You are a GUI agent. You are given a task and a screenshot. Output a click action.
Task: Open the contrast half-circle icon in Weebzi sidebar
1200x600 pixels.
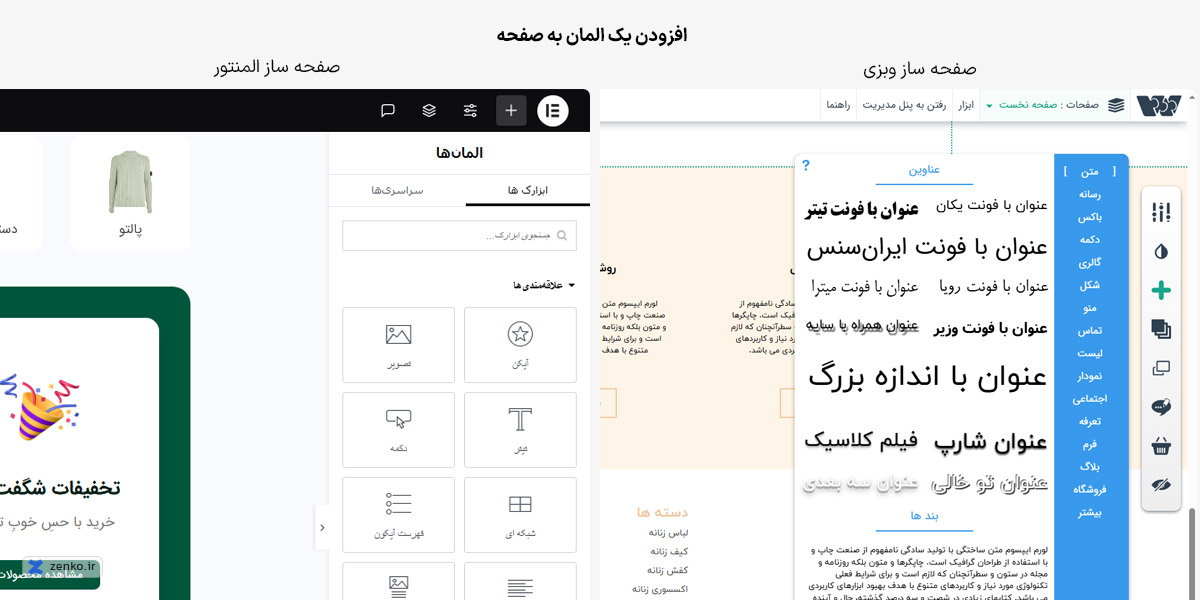(1161, 251)
